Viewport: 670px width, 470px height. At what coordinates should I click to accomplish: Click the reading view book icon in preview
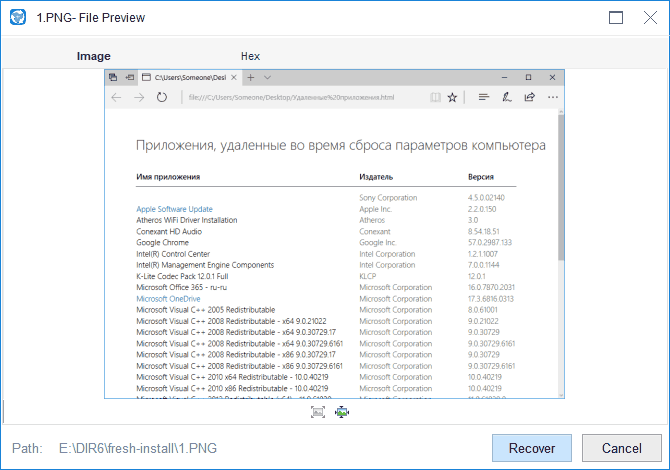(435, 97)
